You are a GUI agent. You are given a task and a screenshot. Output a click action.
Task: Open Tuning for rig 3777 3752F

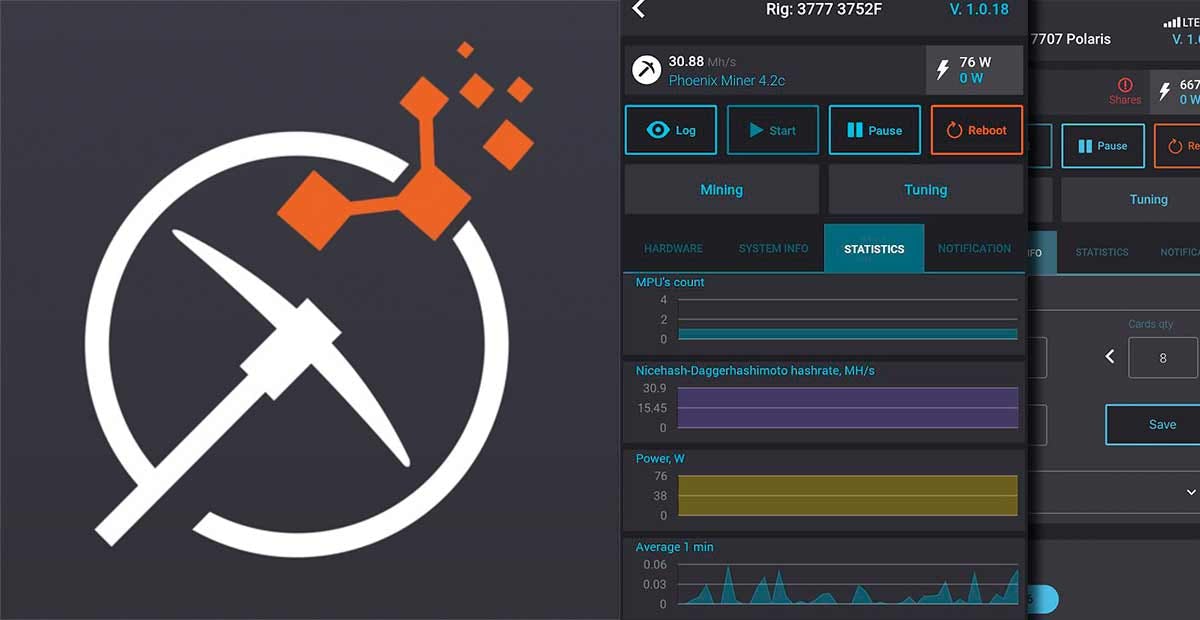(926, 189)
